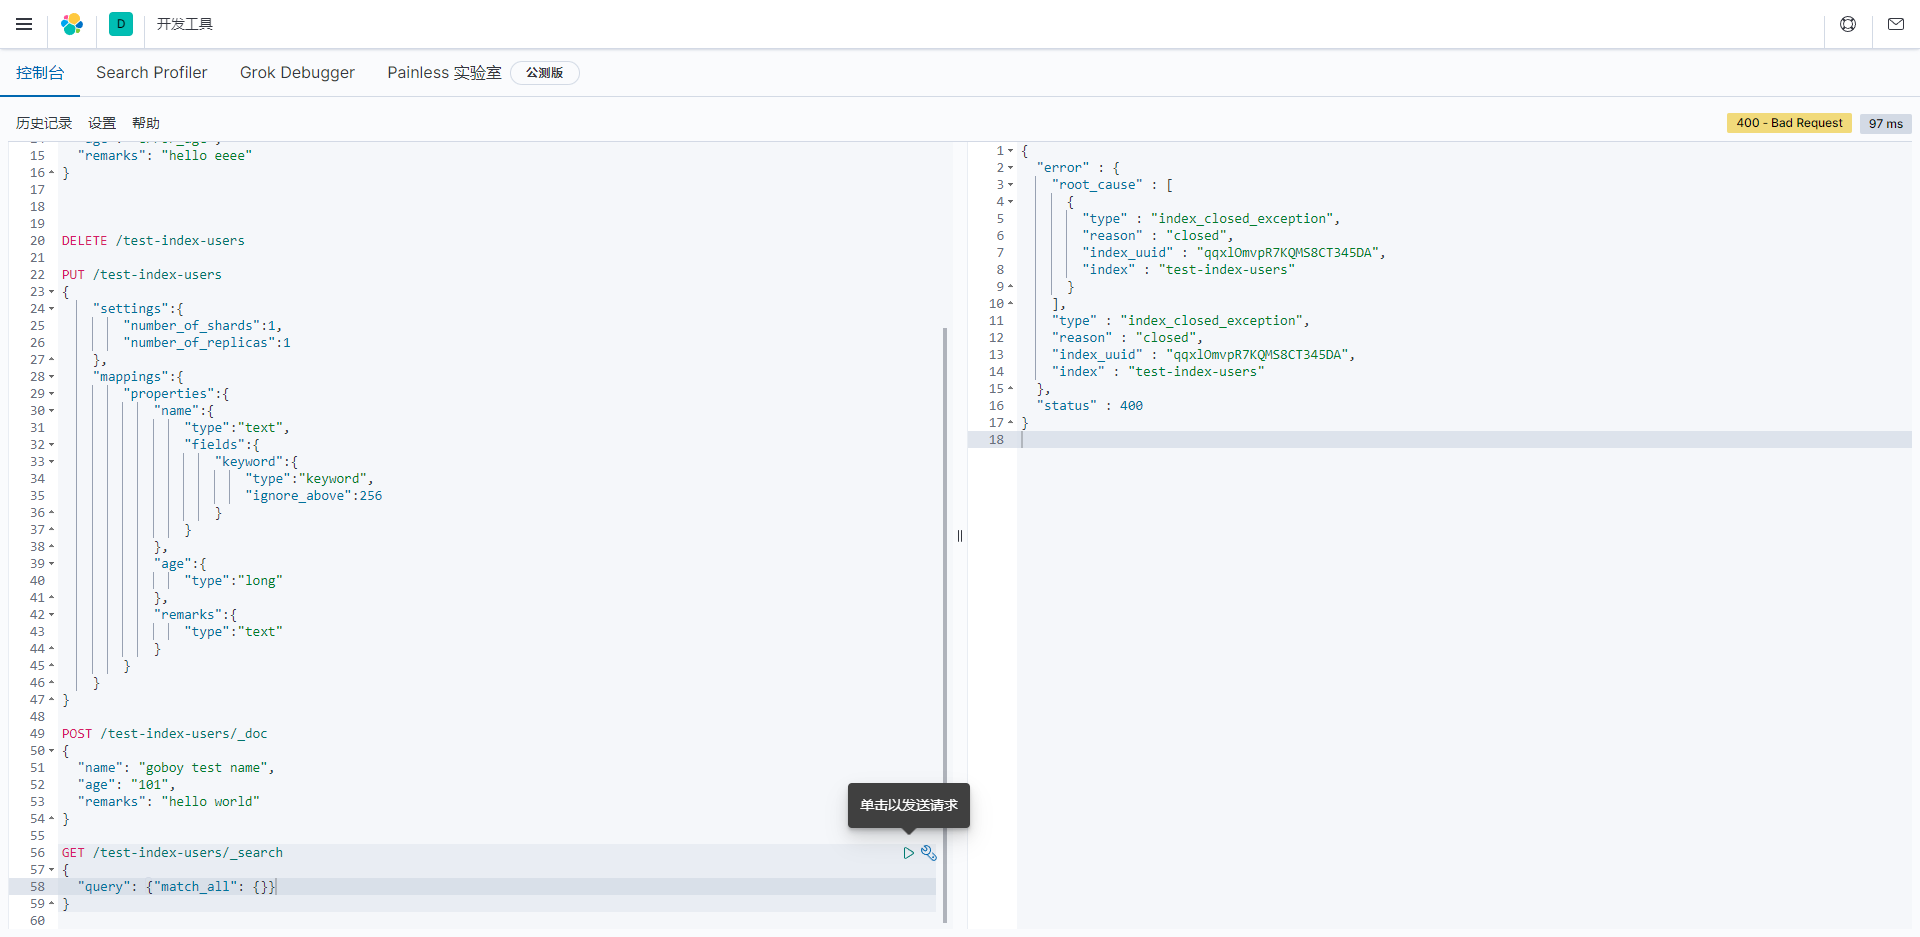1920x937 pixels.
Task: Click the 开发工具 breadcrumb title
Action: click(x=185, y=24)
